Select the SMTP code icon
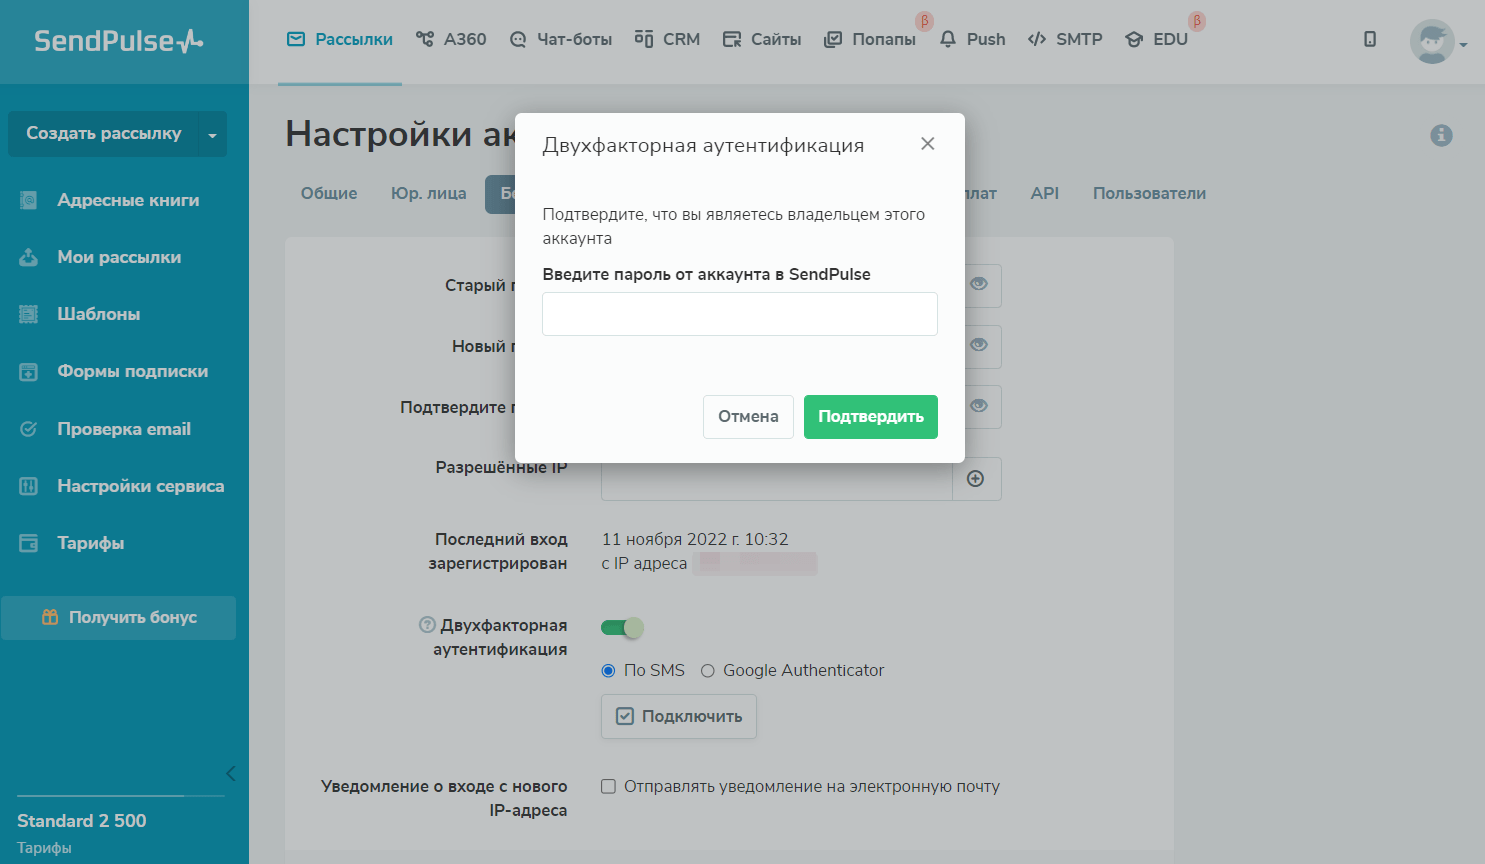The height and width of the screenshot is (864, 1485). pyautogui.click(x=1038, y=39)
